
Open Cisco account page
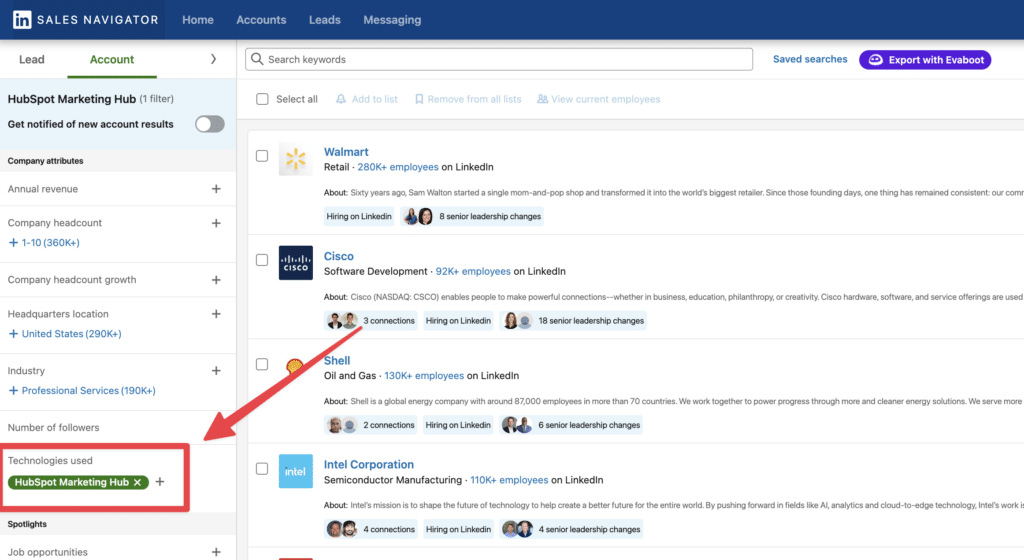(x=338, y=257)
